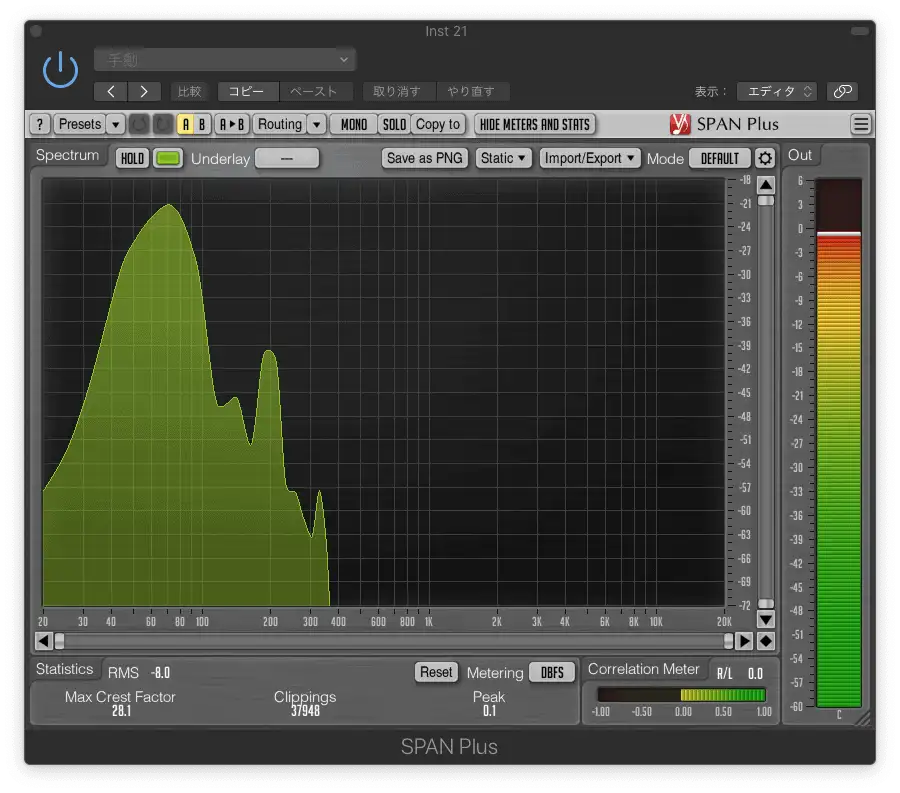Image resolution: width=900 pixels, height=793 pixels.
Task: Click the plugin redo circular arrow
Action: coord(163,124)
